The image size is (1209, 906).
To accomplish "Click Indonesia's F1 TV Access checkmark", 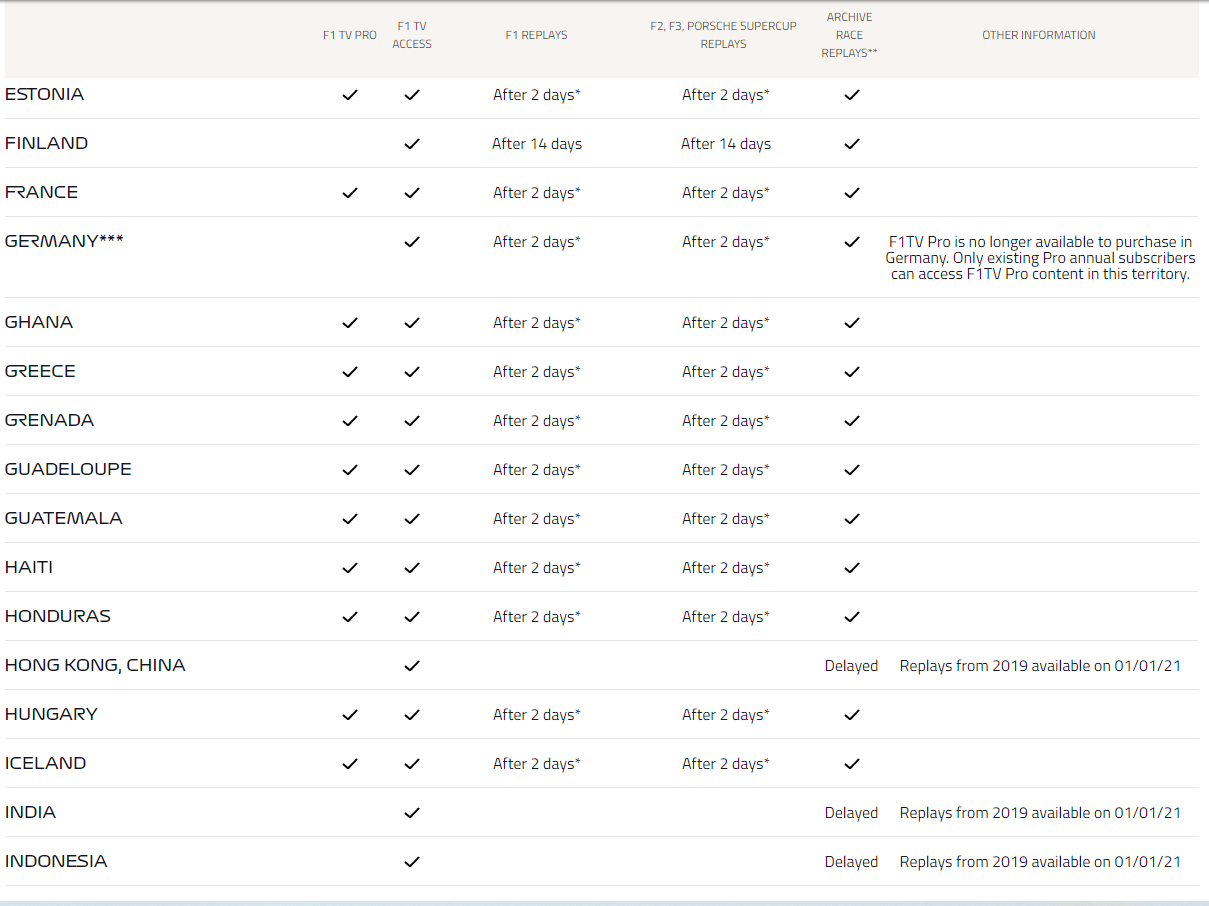I will tap(412, 862).
